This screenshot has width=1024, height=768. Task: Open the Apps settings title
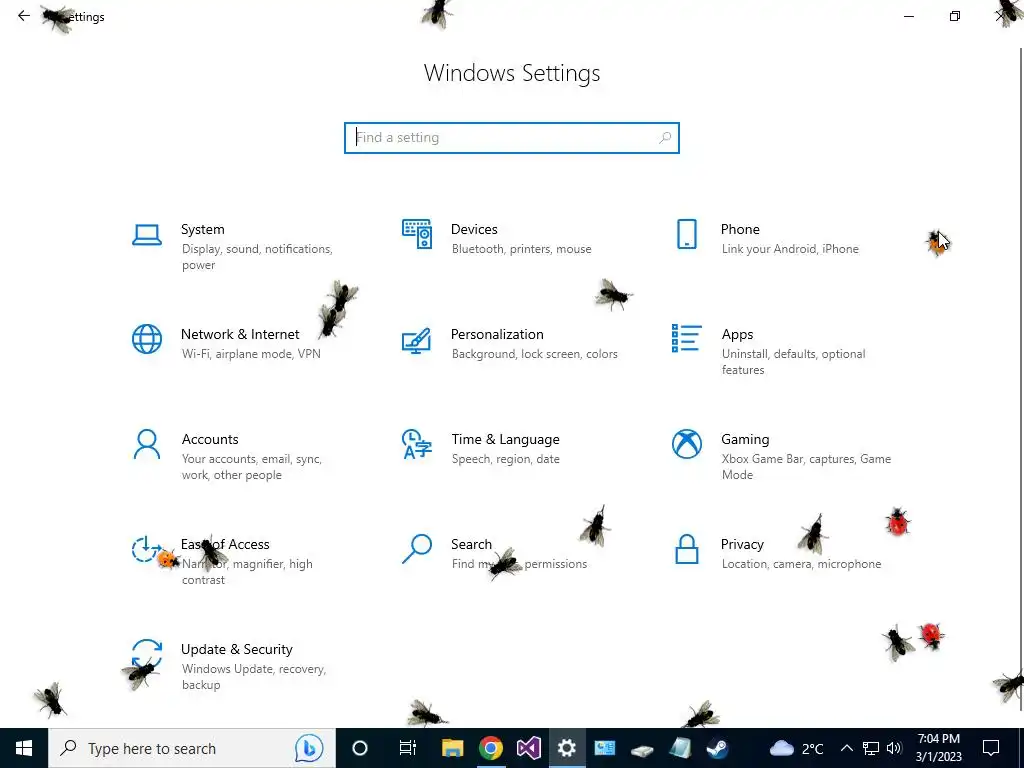737,334
